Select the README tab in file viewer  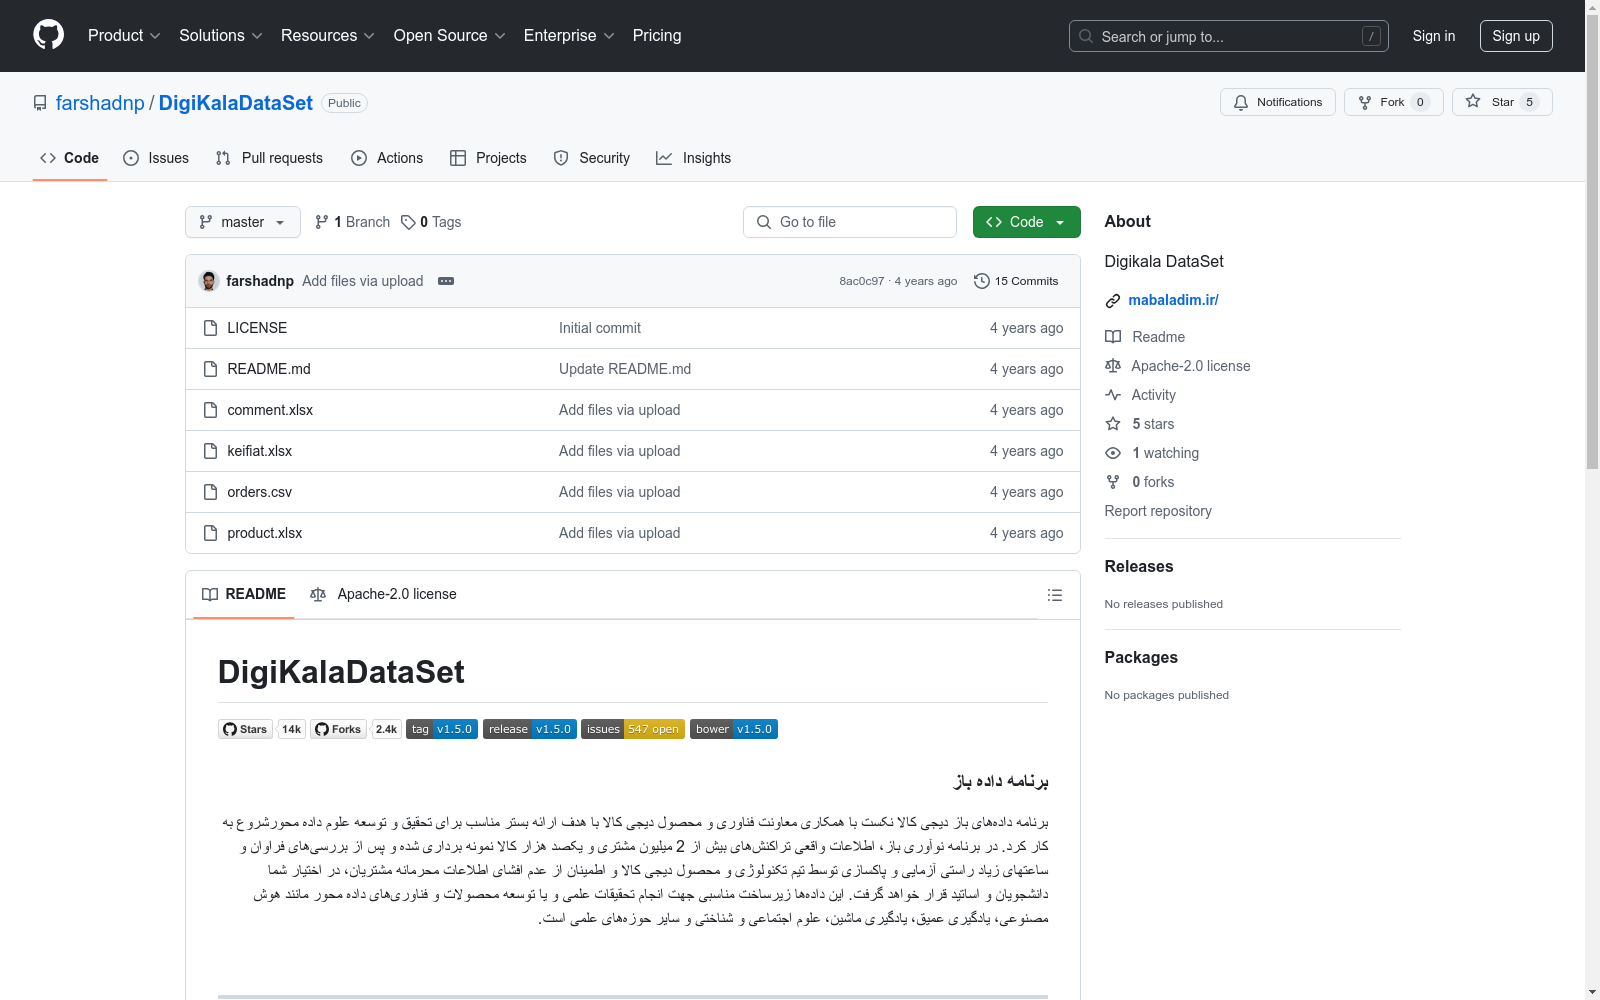pos(244,594)
